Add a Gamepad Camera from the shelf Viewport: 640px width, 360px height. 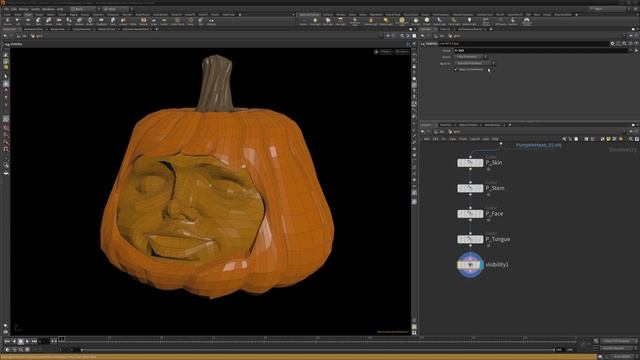[x=527, y=22]
